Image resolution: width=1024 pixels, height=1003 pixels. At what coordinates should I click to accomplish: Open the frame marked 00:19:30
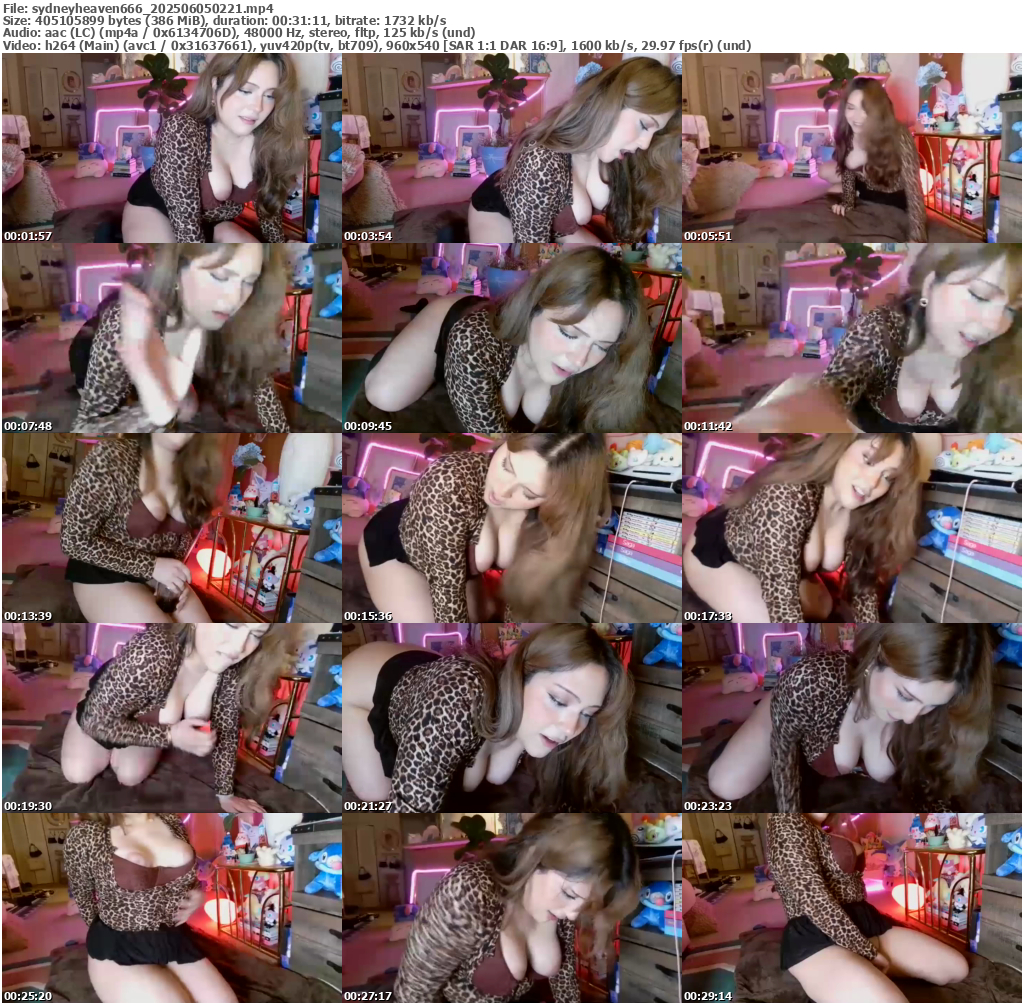[171, 718]
